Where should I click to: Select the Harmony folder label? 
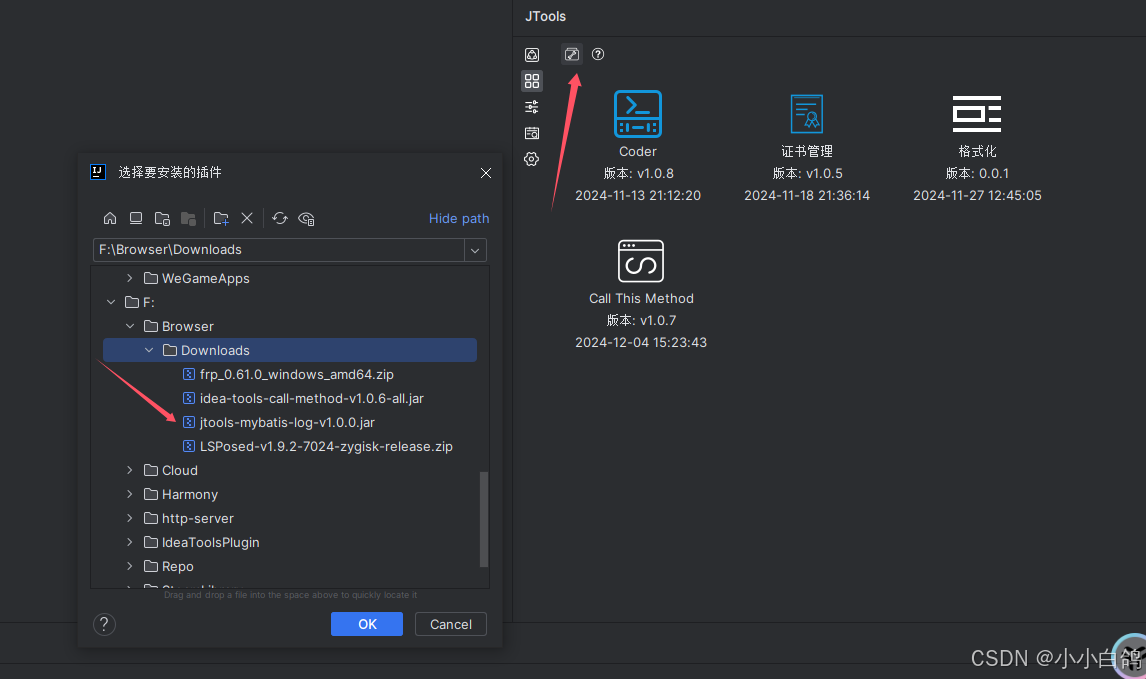coord(189,494)
